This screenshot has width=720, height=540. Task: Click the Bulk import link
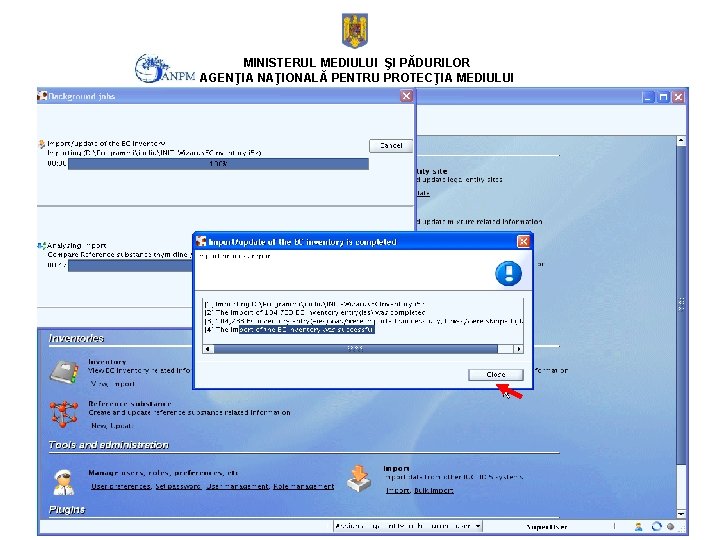(433, 490)
